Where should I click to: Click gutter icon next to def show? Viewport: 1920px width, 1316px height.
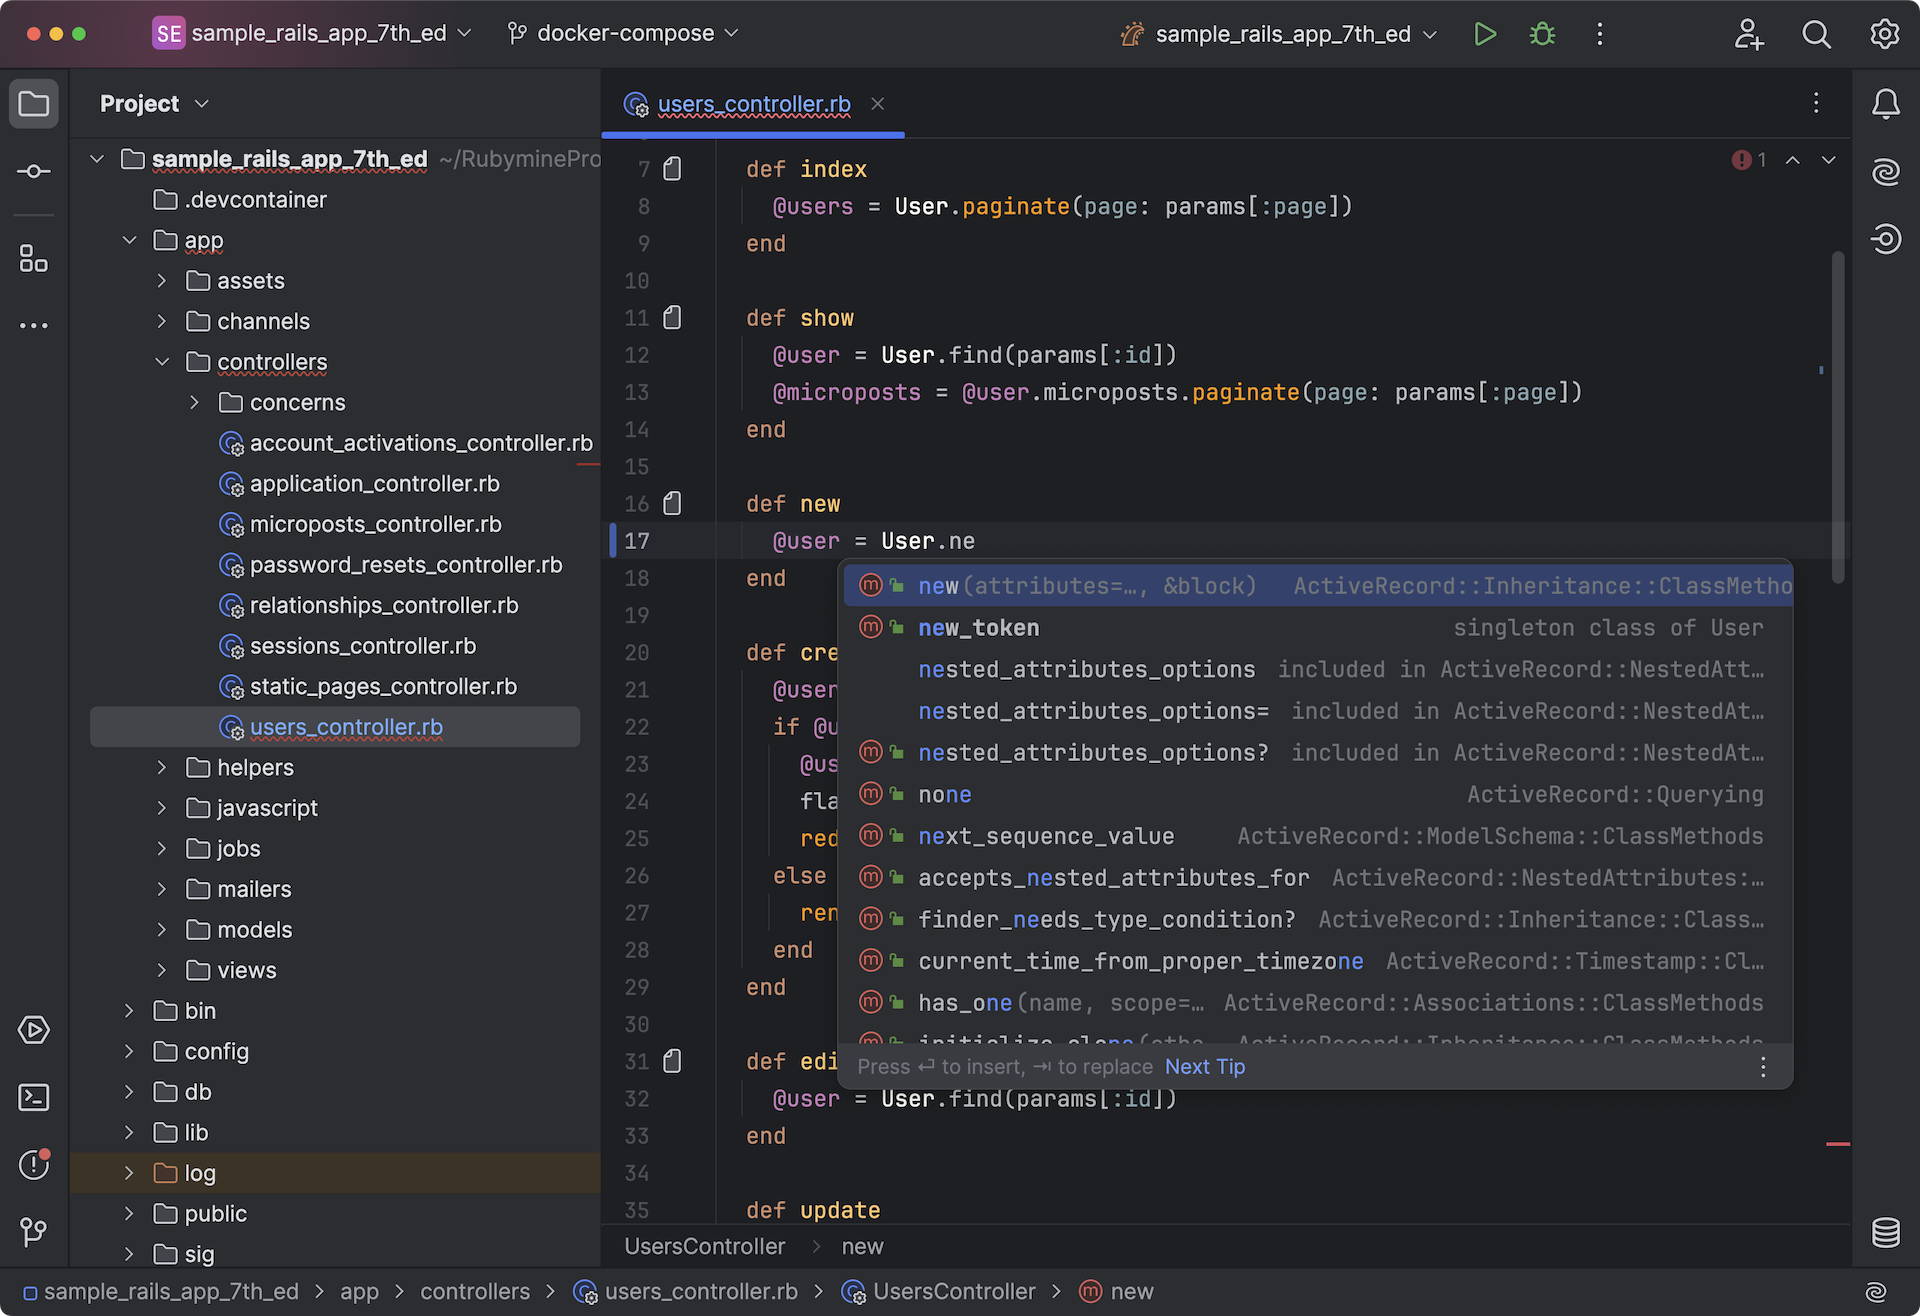673,318
